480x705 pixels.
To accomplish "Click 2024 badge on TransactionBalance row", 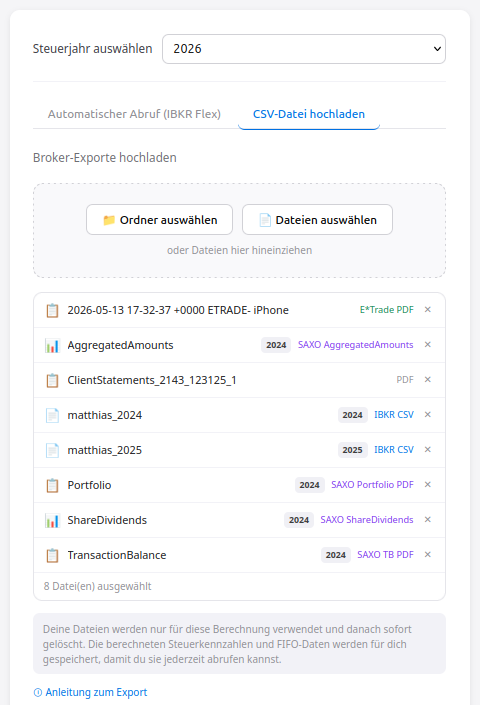I will pyautogui.click(x=336, y=556).
